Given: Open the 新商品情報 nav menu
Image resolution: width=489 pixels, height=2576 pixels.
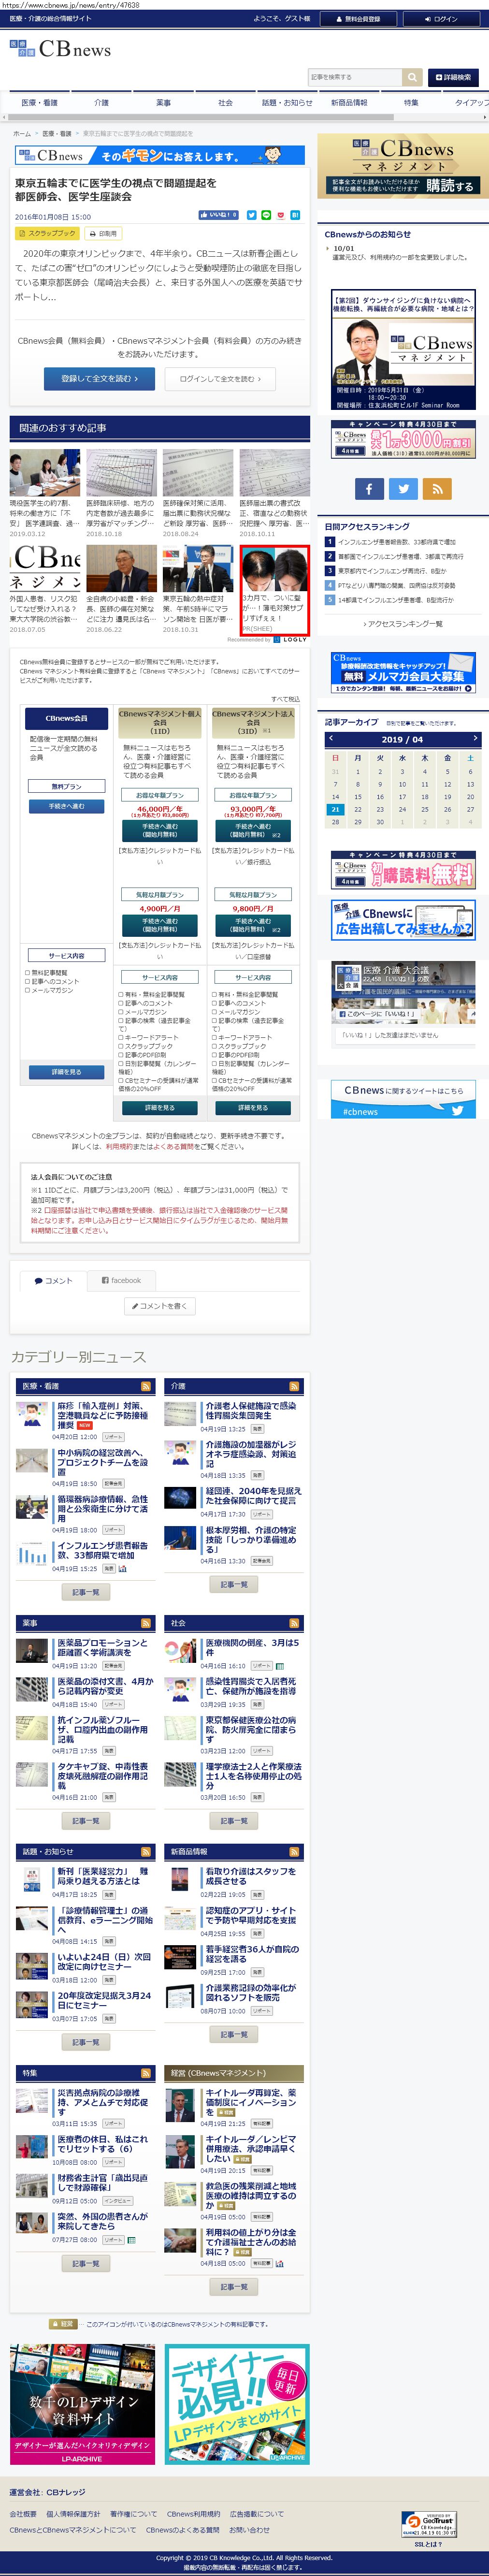Looking at the screenshot, I should coord(349,102).
